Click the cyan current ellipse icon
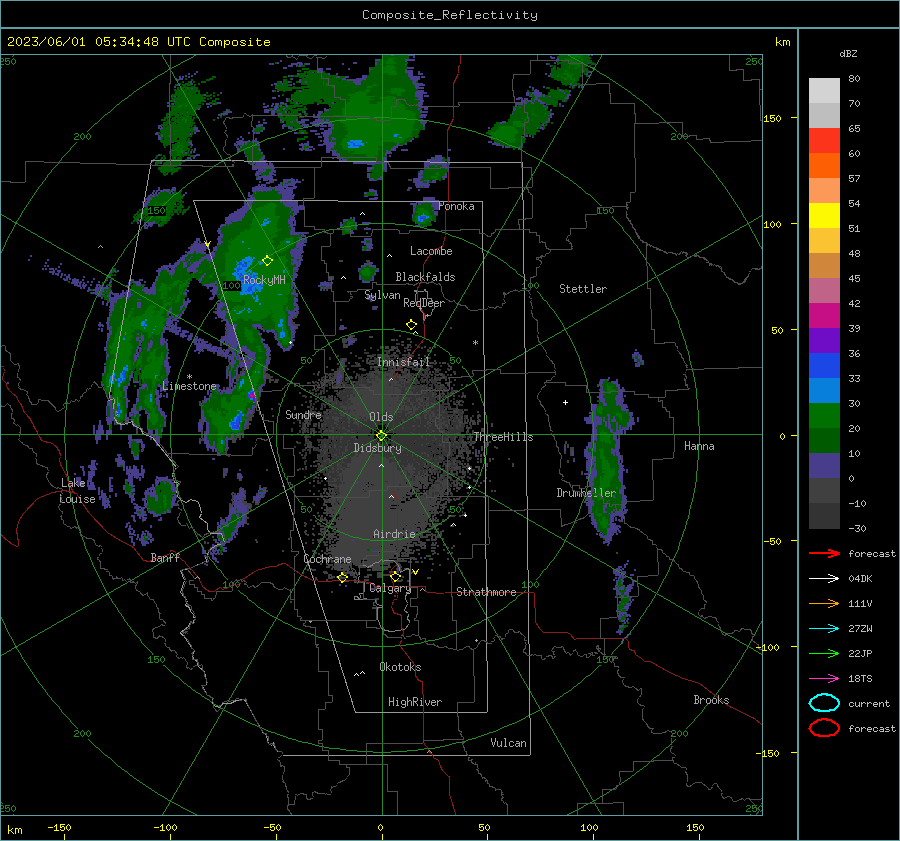 pos(824,703)
